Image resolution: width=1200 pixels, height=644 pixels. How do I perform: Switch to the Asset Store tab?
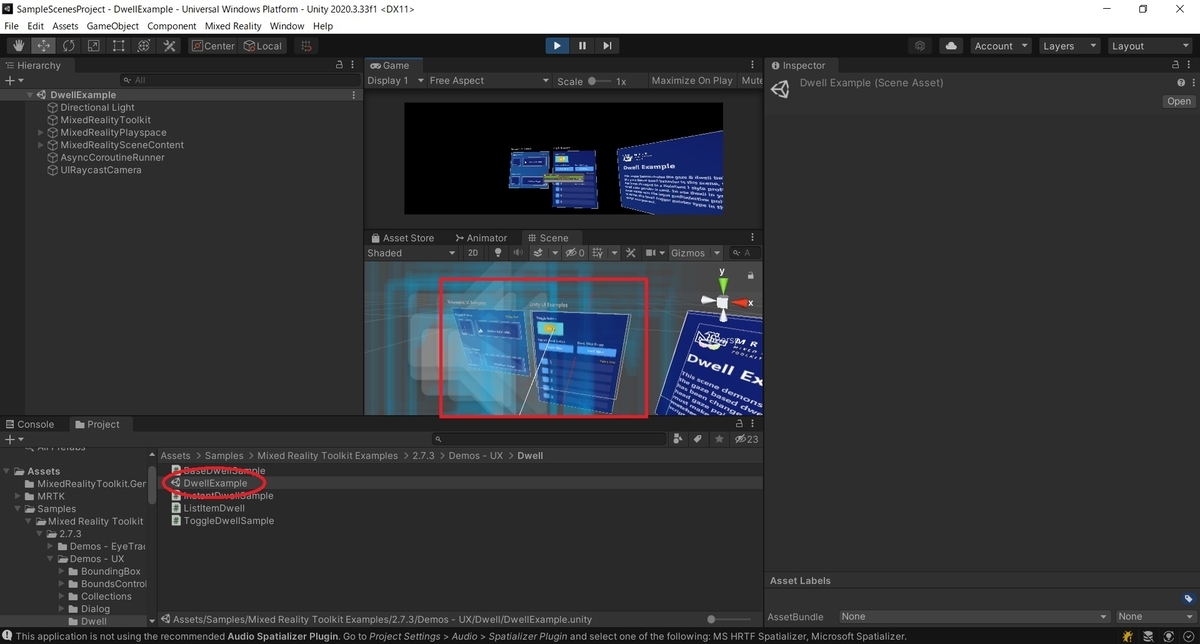402,238
